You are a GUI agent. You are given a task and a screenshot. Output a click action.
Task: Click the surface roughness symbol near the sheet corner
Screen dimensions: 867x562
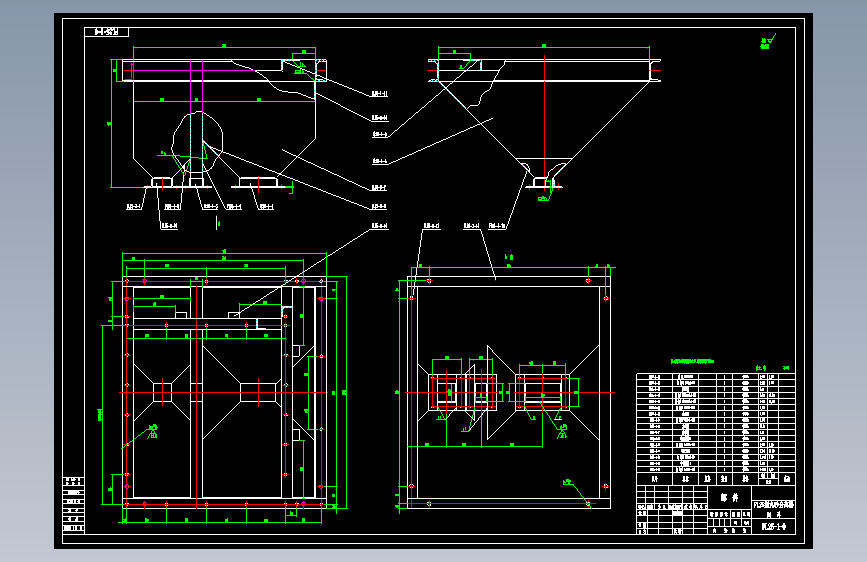768,41
